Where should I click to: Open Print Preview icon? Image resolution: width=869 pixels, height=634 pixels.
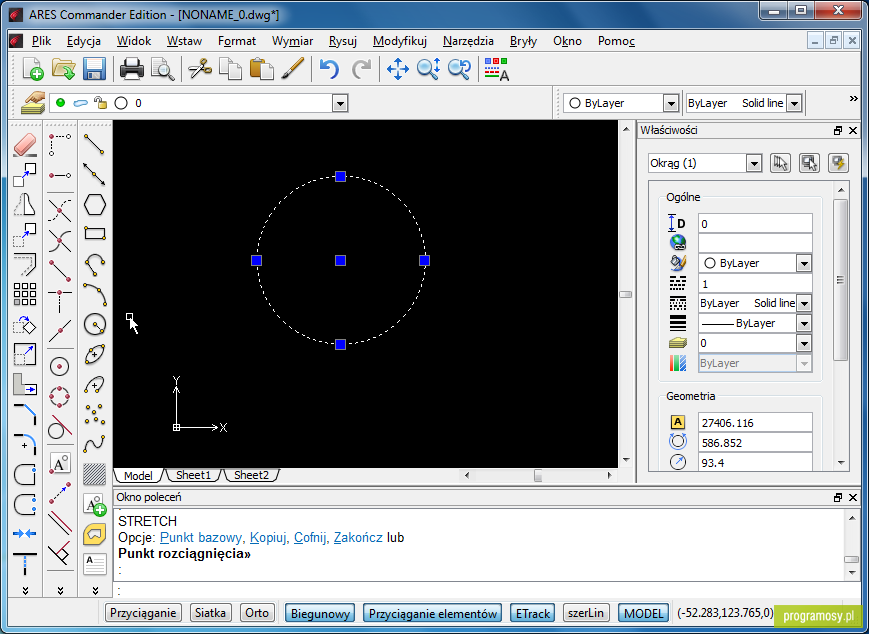[x=163, y=69]
